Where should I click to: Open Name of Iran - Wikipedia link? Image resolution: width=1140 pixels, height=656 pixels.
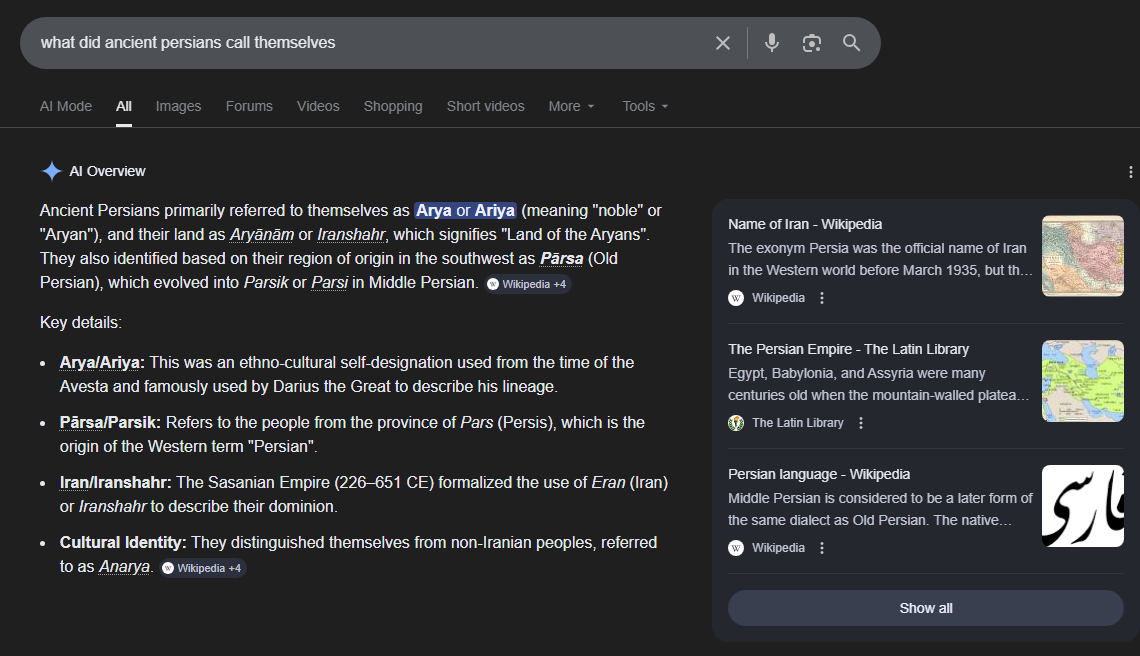click(x=805, y=224)
